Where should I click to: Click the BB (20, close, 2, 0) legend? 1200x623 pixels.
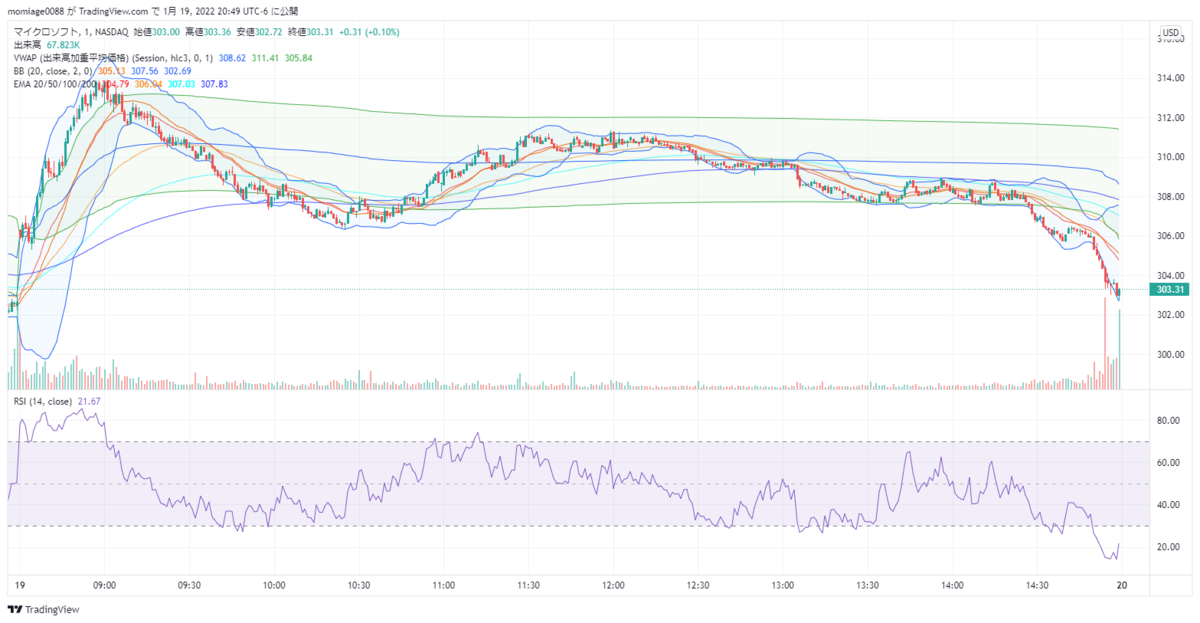coord(52,71)
